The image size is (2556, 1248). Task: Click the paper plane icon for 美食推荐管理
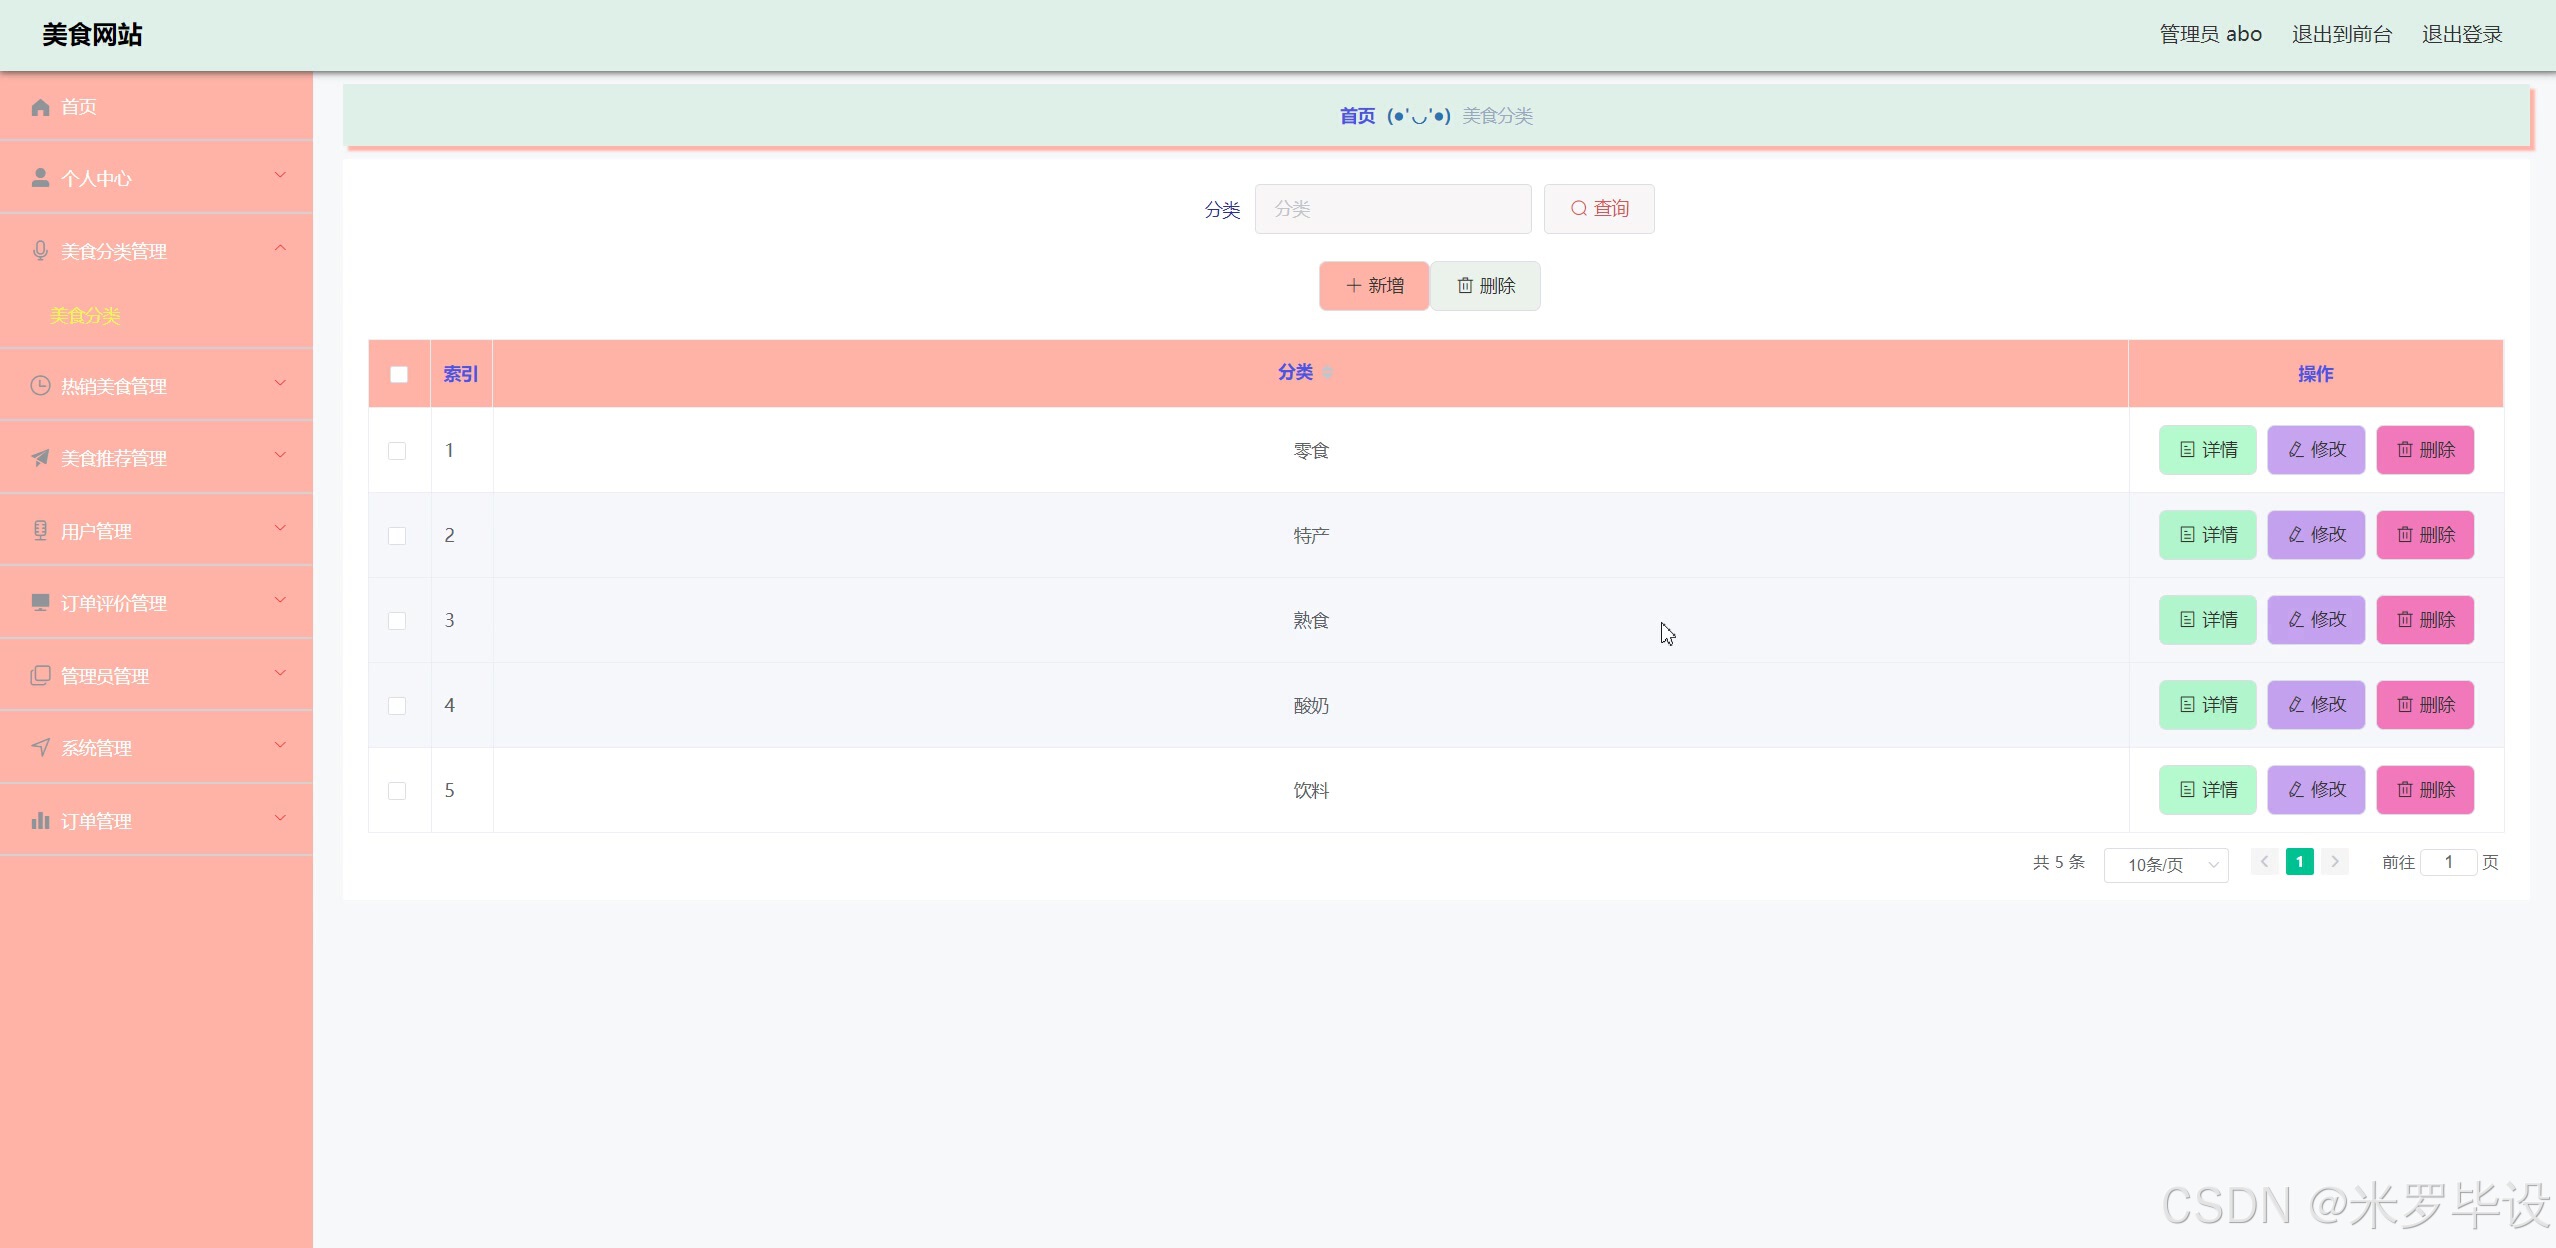[x=40, y=458]
